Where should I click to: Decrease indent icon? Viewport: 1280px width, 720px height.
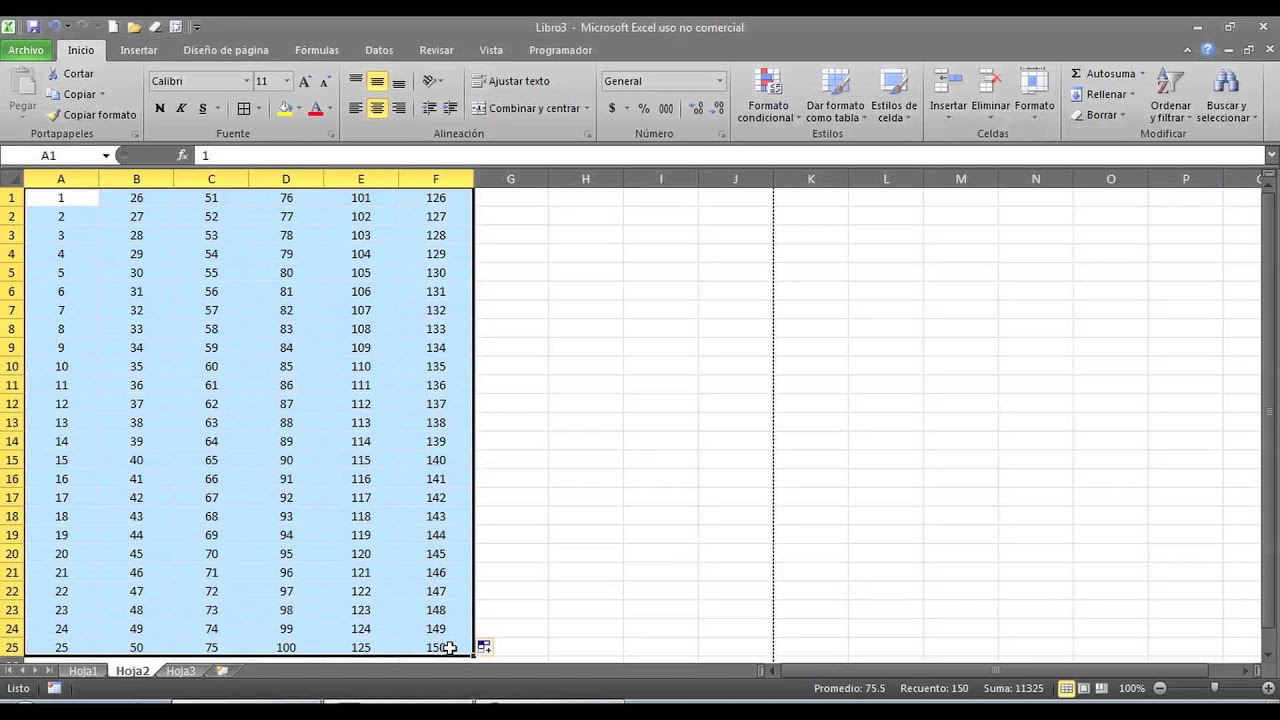pos(429,108)
